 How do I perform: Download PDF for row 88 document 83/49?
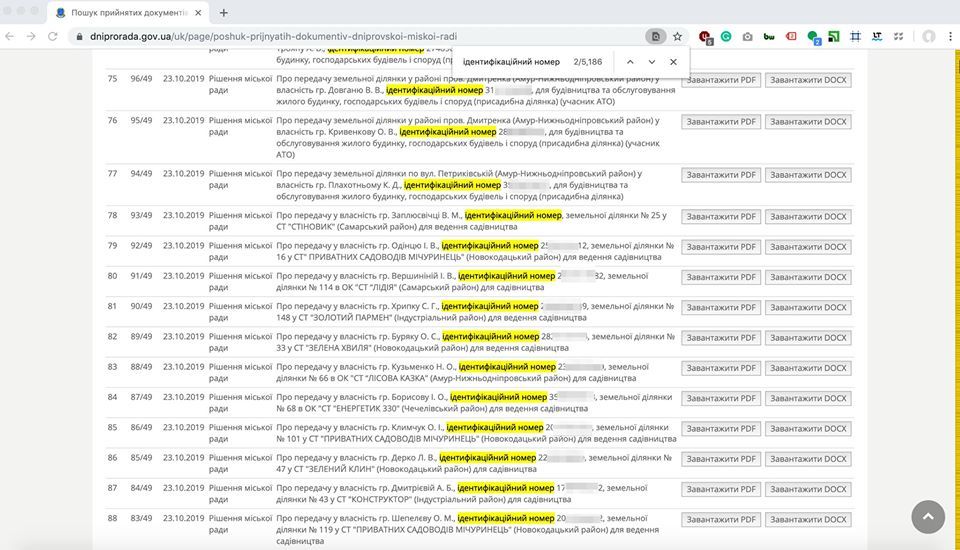tap(720, 519)
